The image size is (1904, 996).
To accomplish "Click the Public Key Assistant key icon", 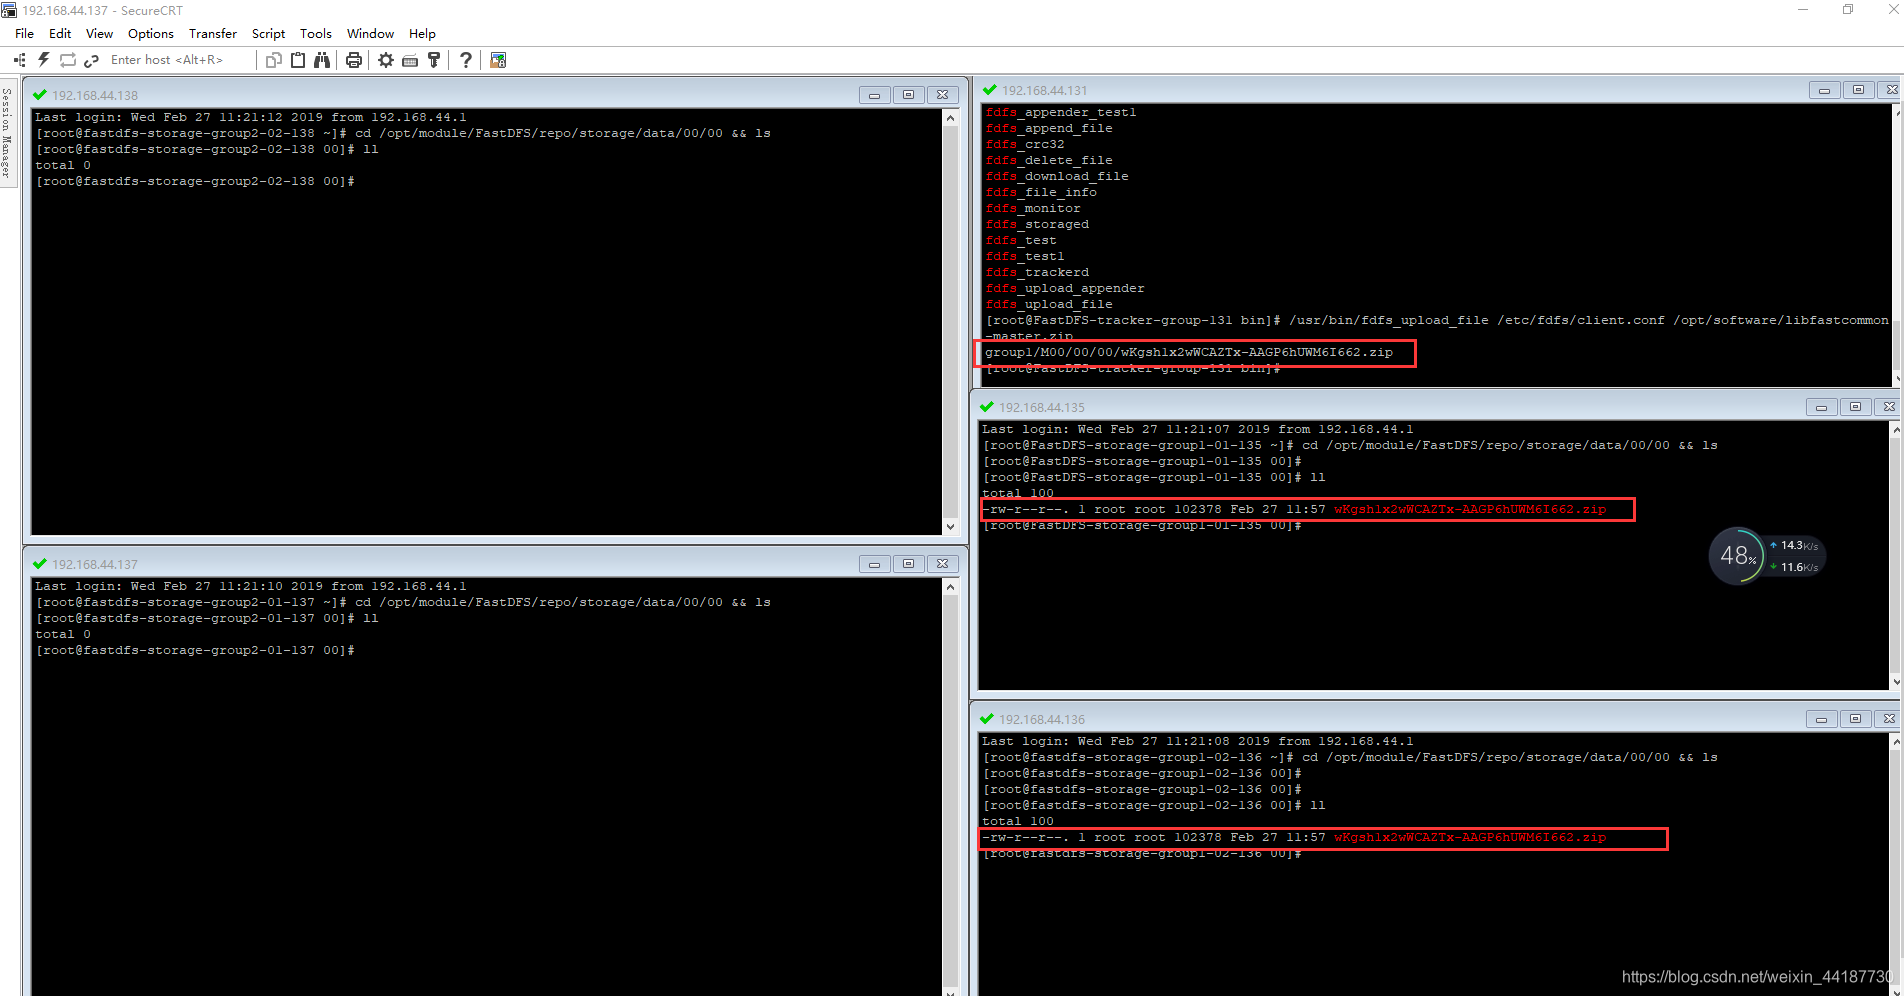I will click(x=434, y=60).
